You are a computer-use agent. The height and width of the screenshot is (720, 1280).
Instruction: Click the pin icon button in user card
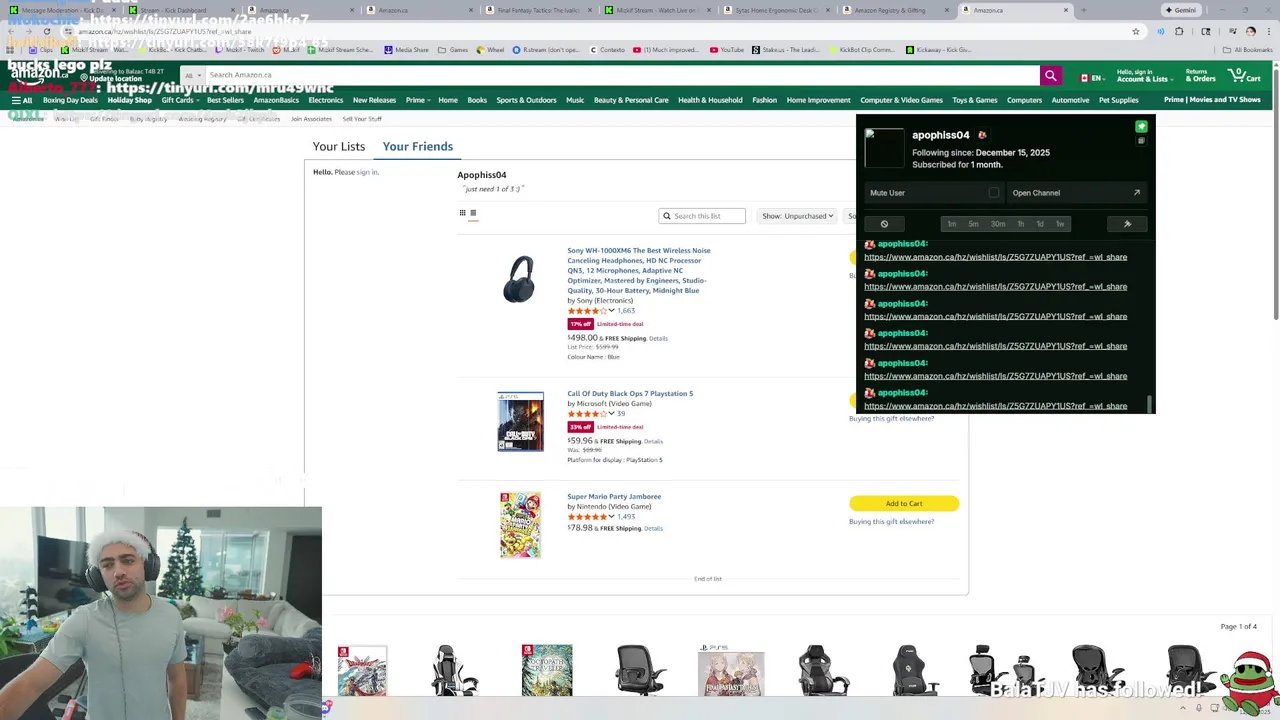tap(1127, 224)
